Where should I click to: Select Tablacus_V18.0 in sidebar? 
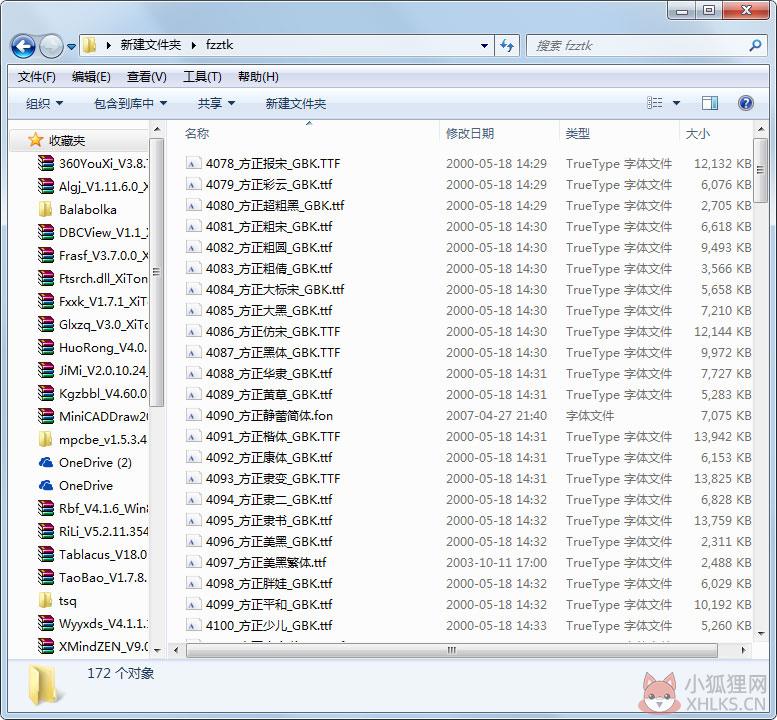click(x=103, y=554)
